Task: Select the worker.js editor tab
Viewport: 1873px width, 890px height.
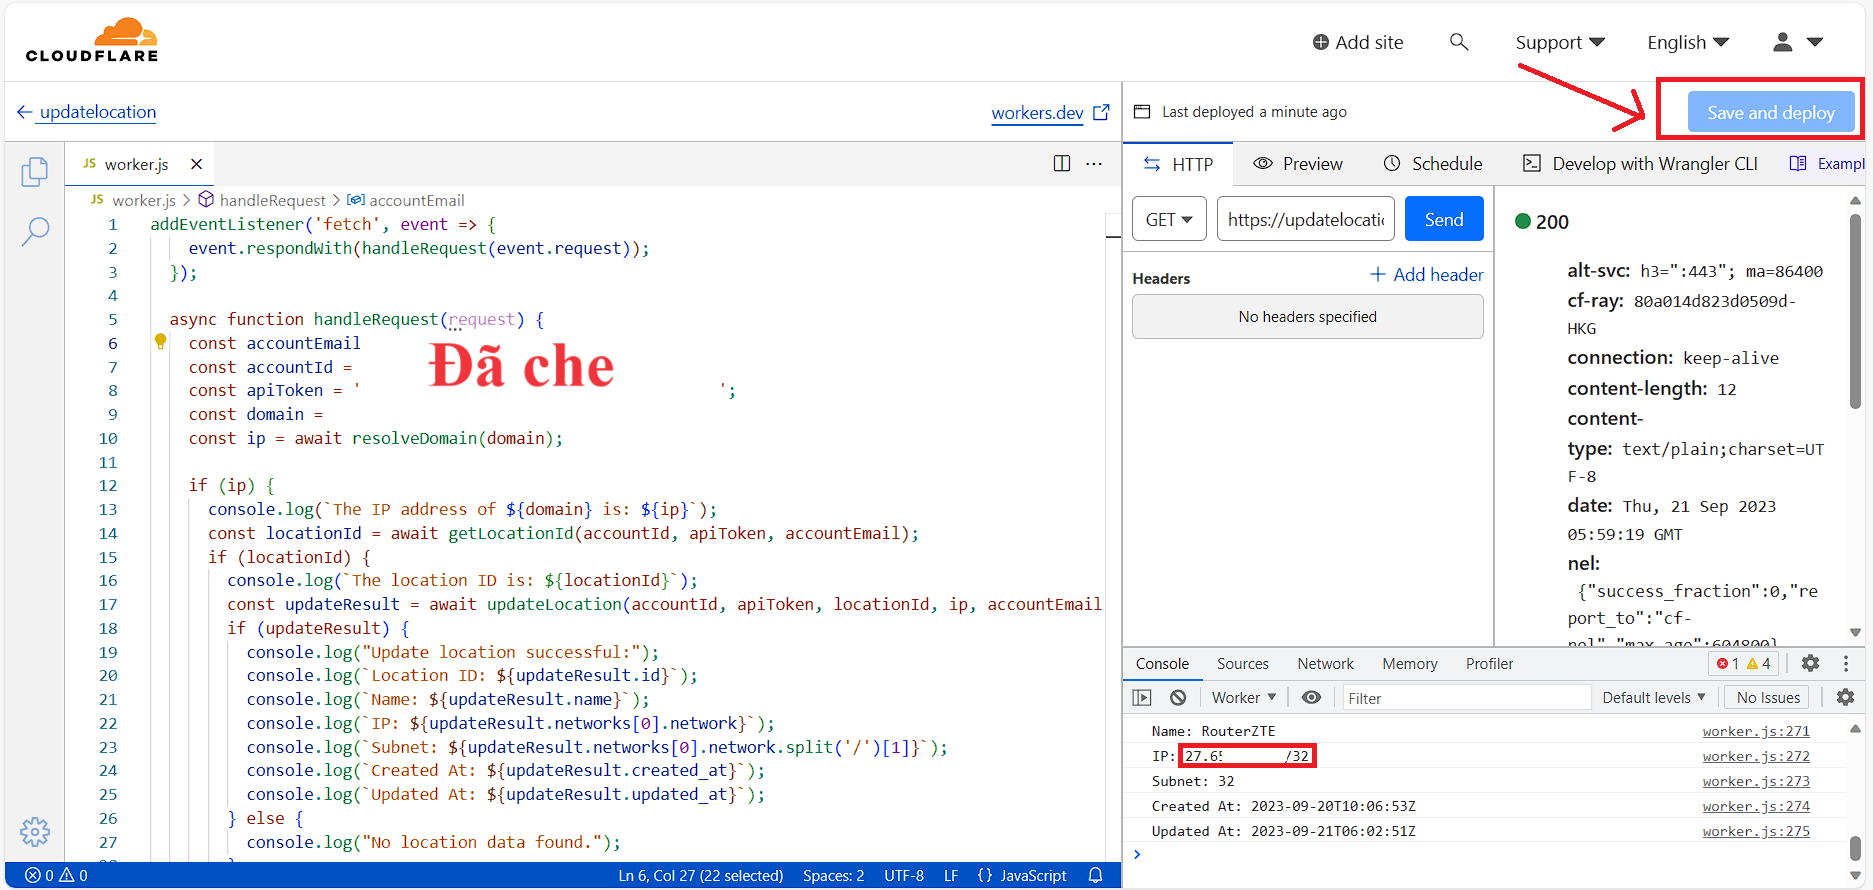Action: click(140, 164)
